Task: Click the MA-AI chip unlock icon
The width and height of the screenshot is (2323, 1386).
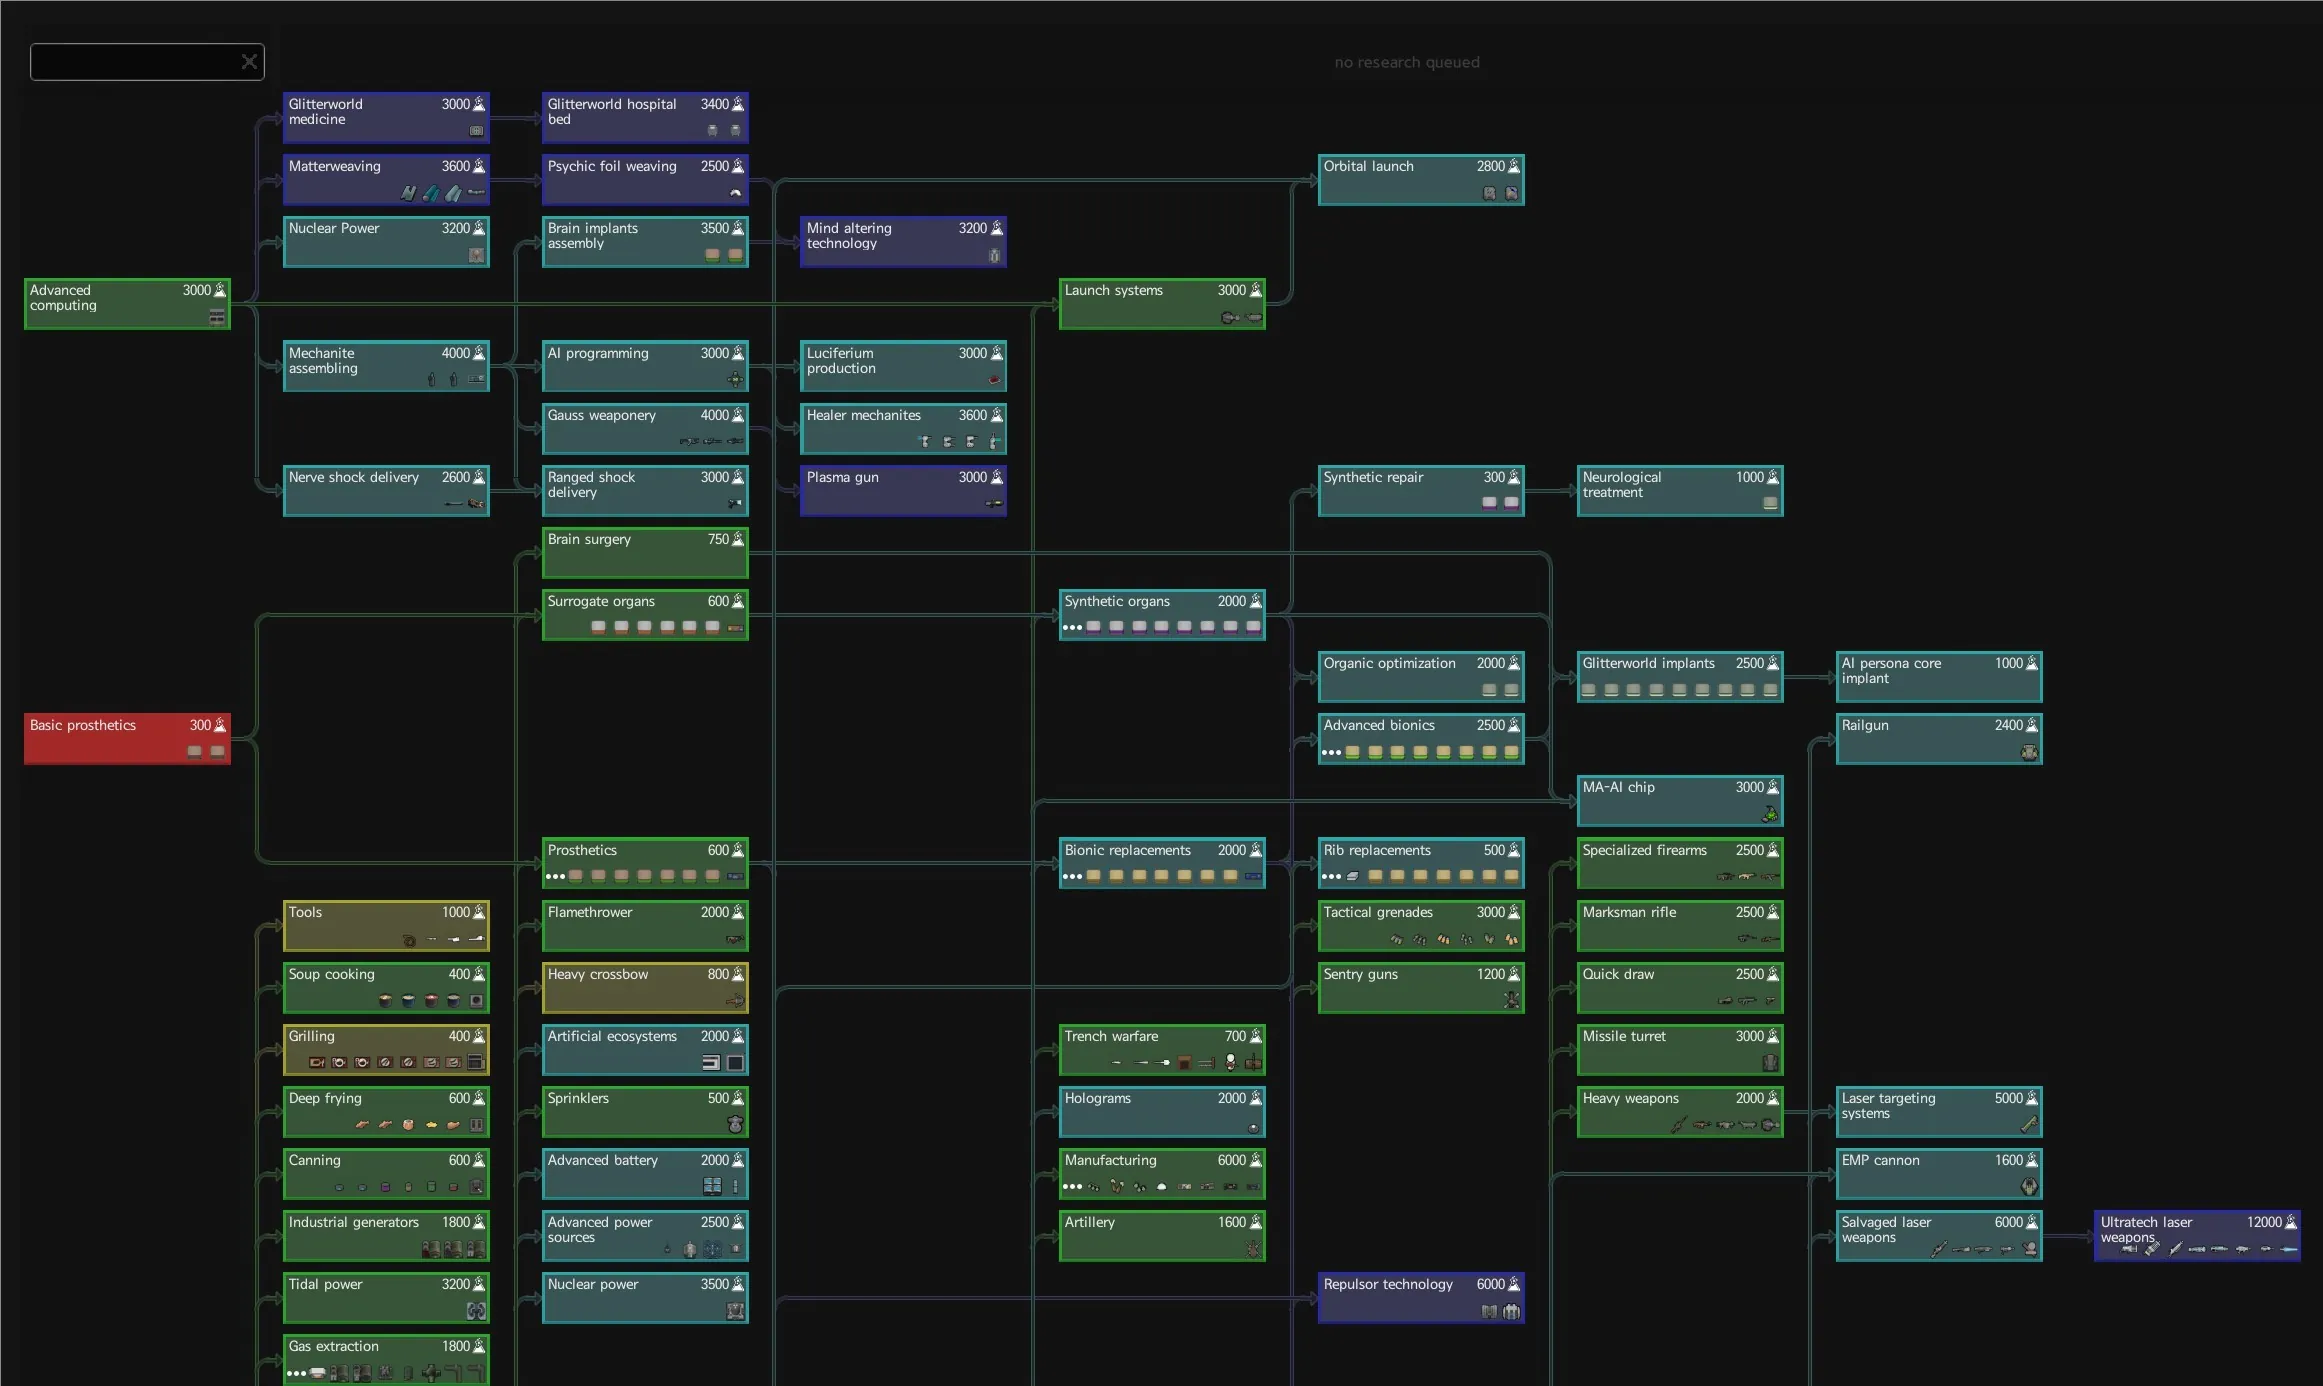Action: (x=1769, y=814)
